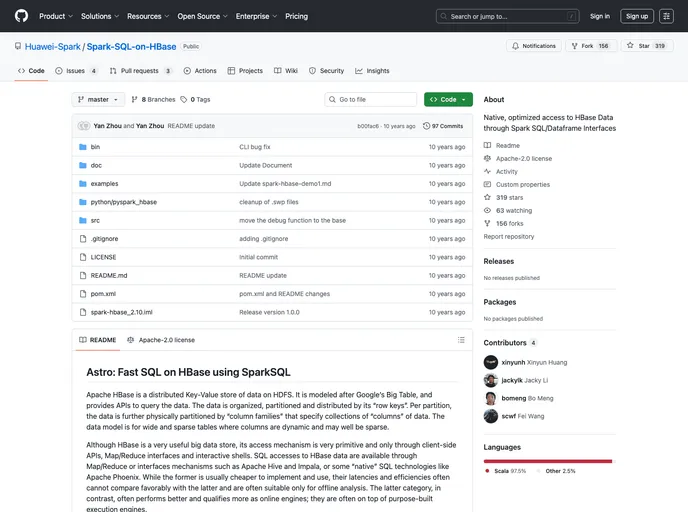Open the Huawei-Spark owner link
The height and width of the screenshot is (512, 688).
point(53,47)
